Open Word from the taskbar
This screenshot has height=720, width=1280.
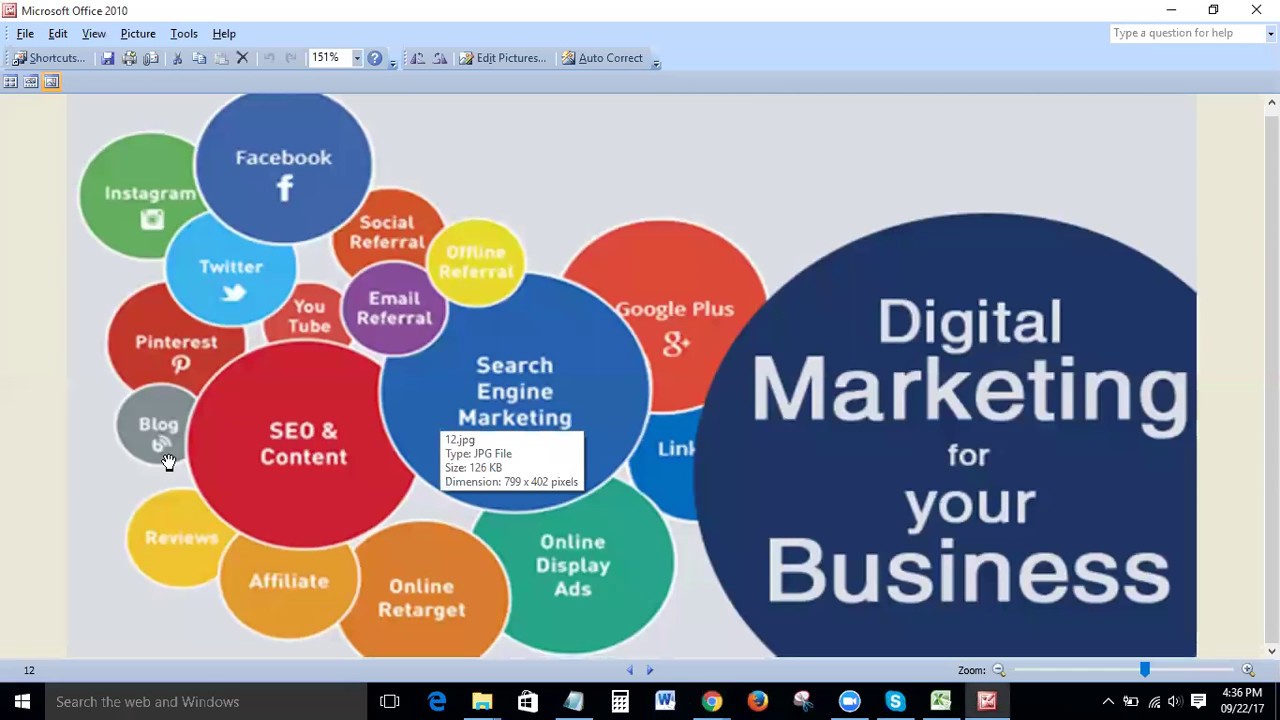(x=665, y=702)
